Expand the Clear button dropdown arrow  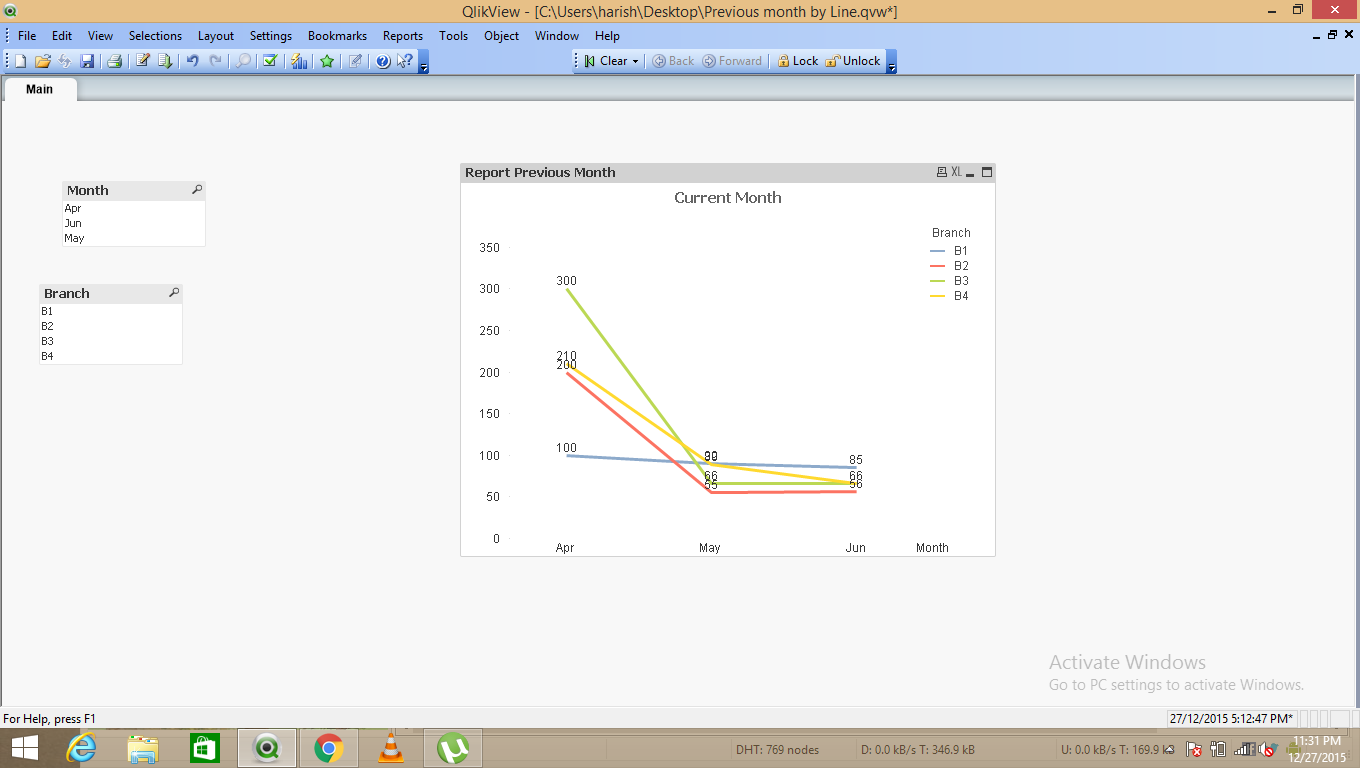coord(635,61)
